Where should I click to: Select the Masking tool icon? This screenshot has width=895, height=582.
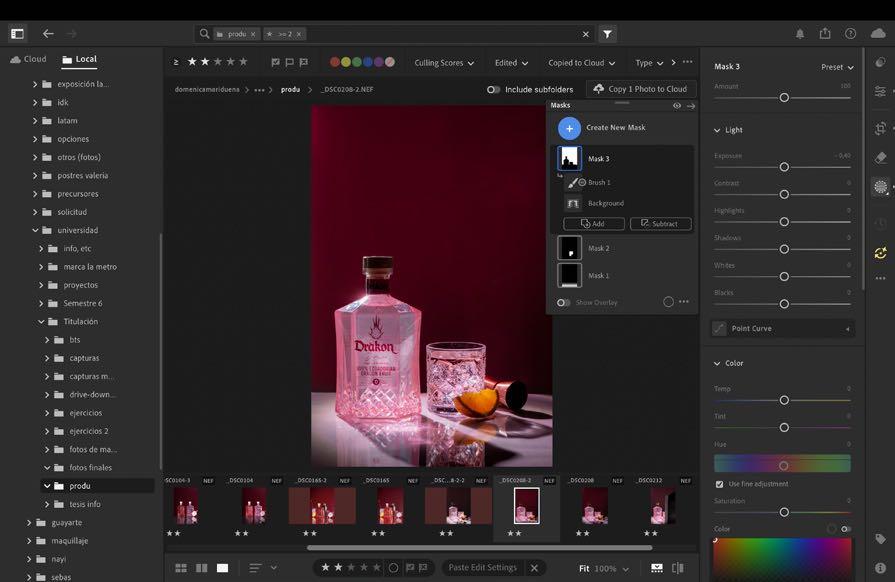880,187
